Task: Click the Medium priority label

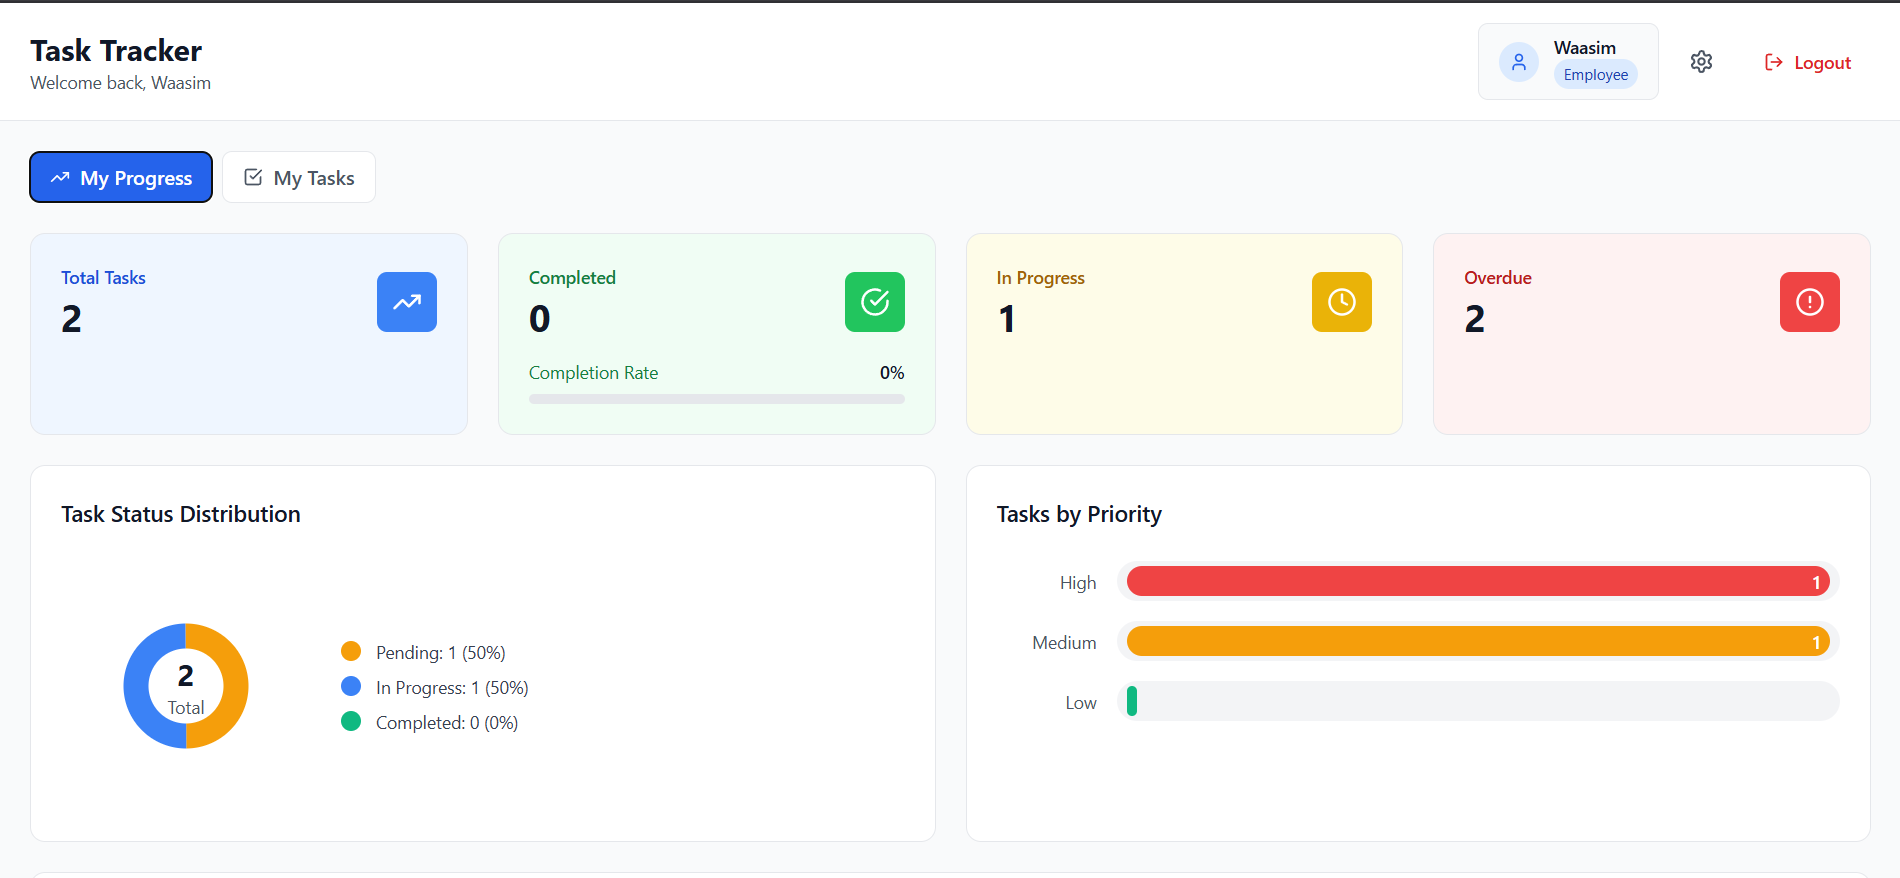Action: point(1064,643)
